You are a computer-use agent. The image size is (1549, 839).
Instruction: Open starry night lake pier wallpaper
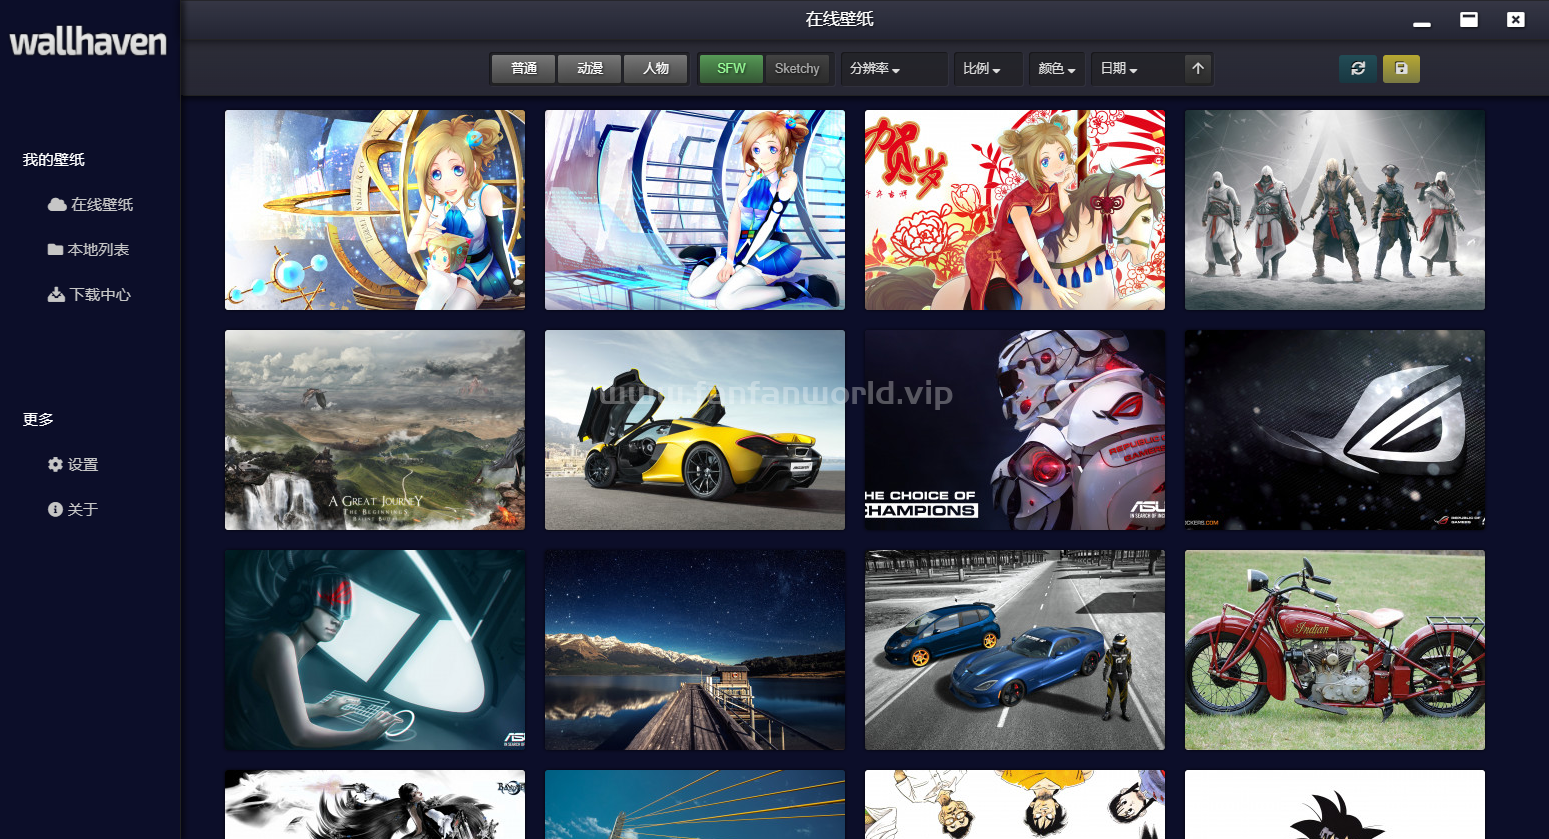[x=695, y=650]
